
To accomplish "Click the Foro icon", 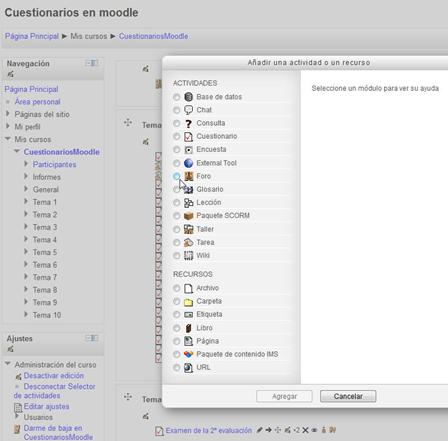I will coord(189,176).
